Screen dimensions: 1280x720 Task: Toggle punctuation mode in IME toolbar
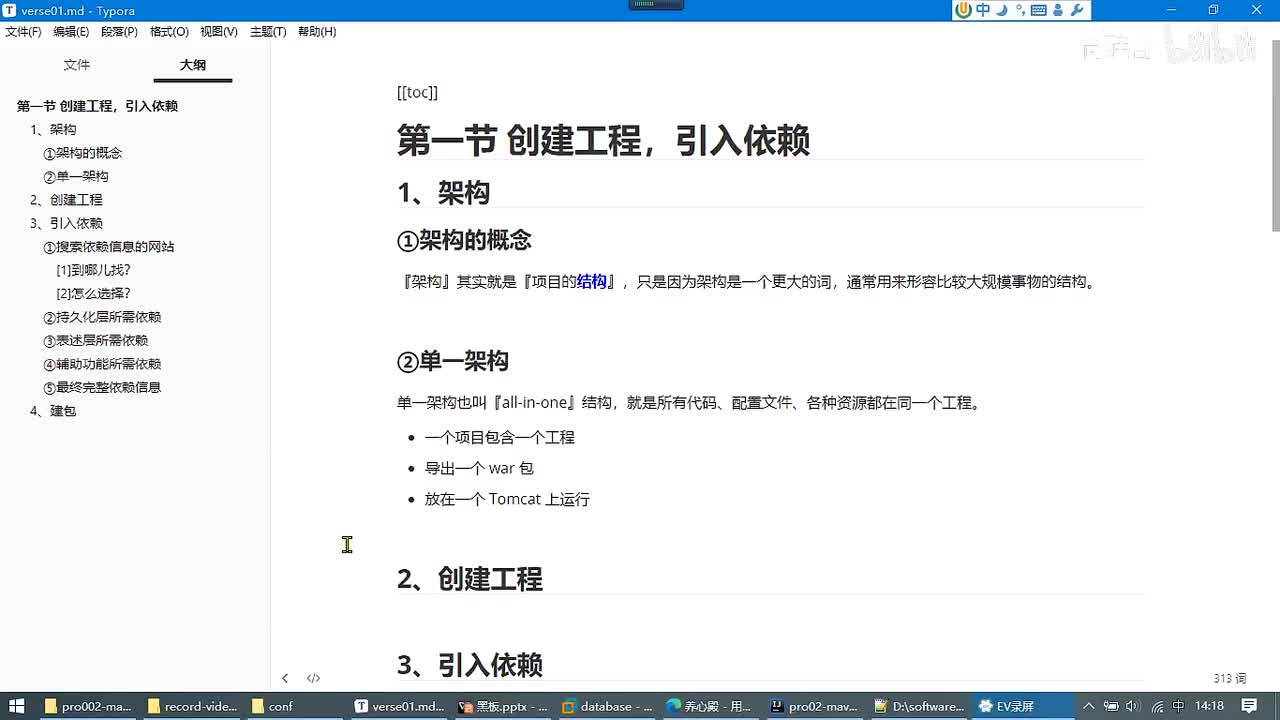point(1020,10)
